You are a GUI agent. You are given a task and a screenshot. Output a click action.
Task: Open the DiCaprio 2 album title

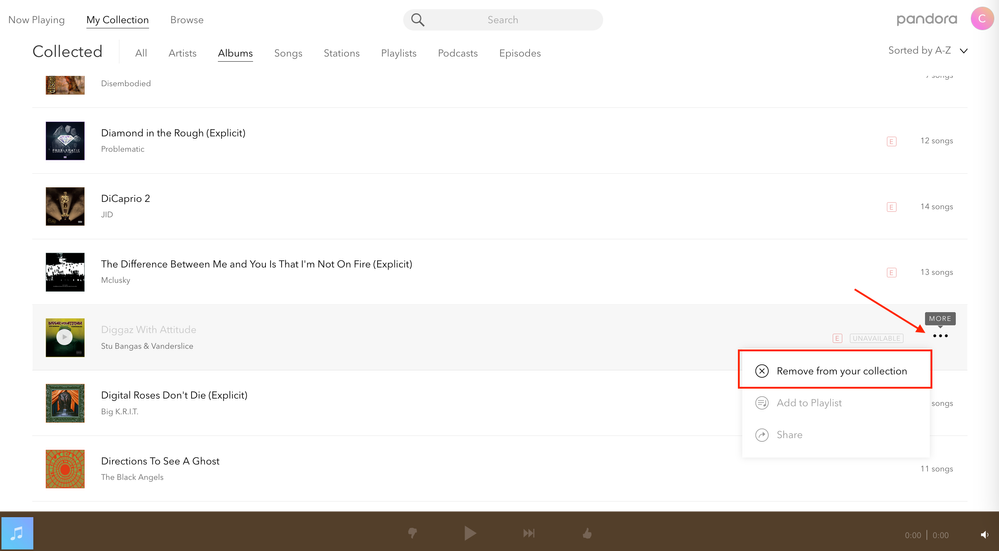[x=125, y=199]
